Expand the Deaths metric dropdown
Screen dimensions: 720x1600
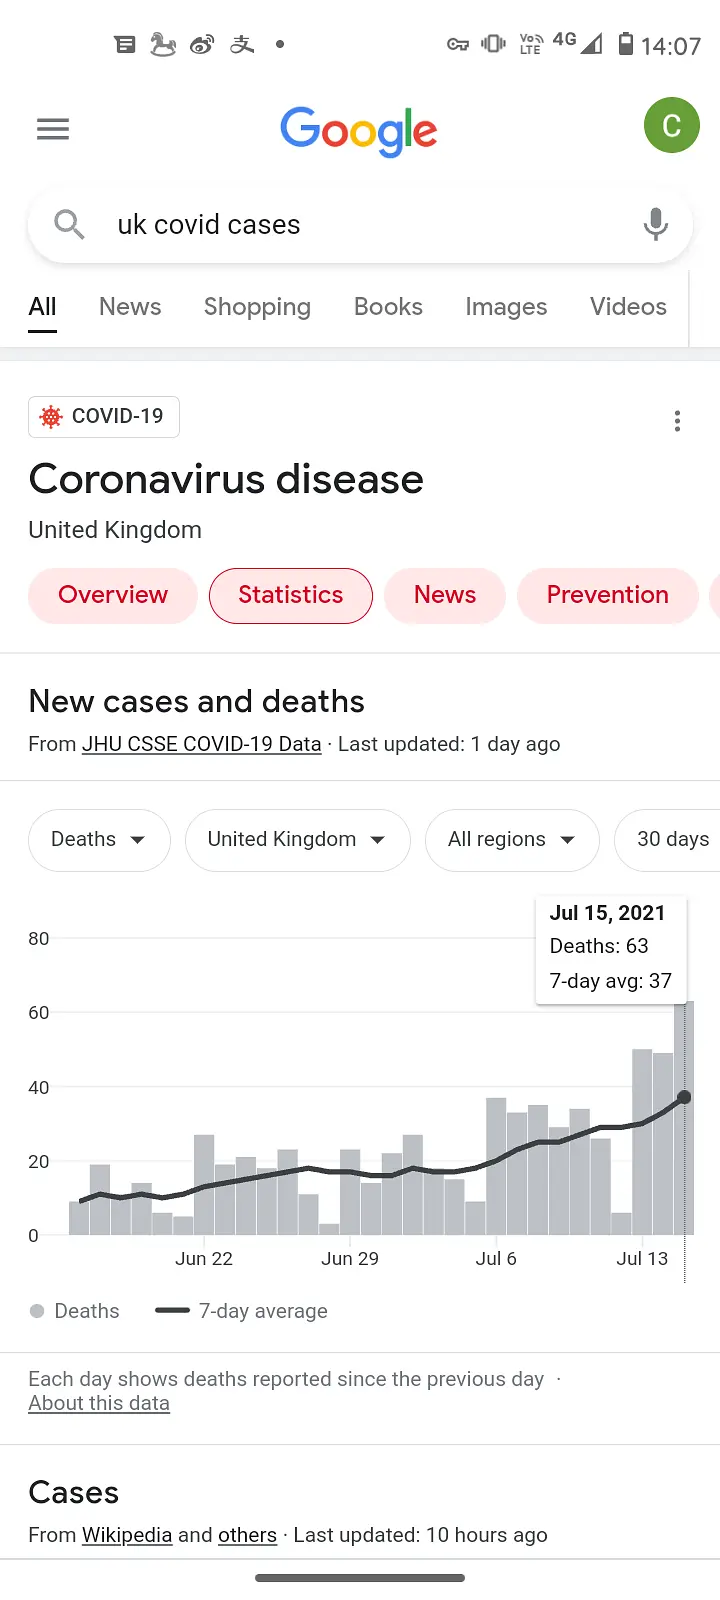[x=99, y=840]
